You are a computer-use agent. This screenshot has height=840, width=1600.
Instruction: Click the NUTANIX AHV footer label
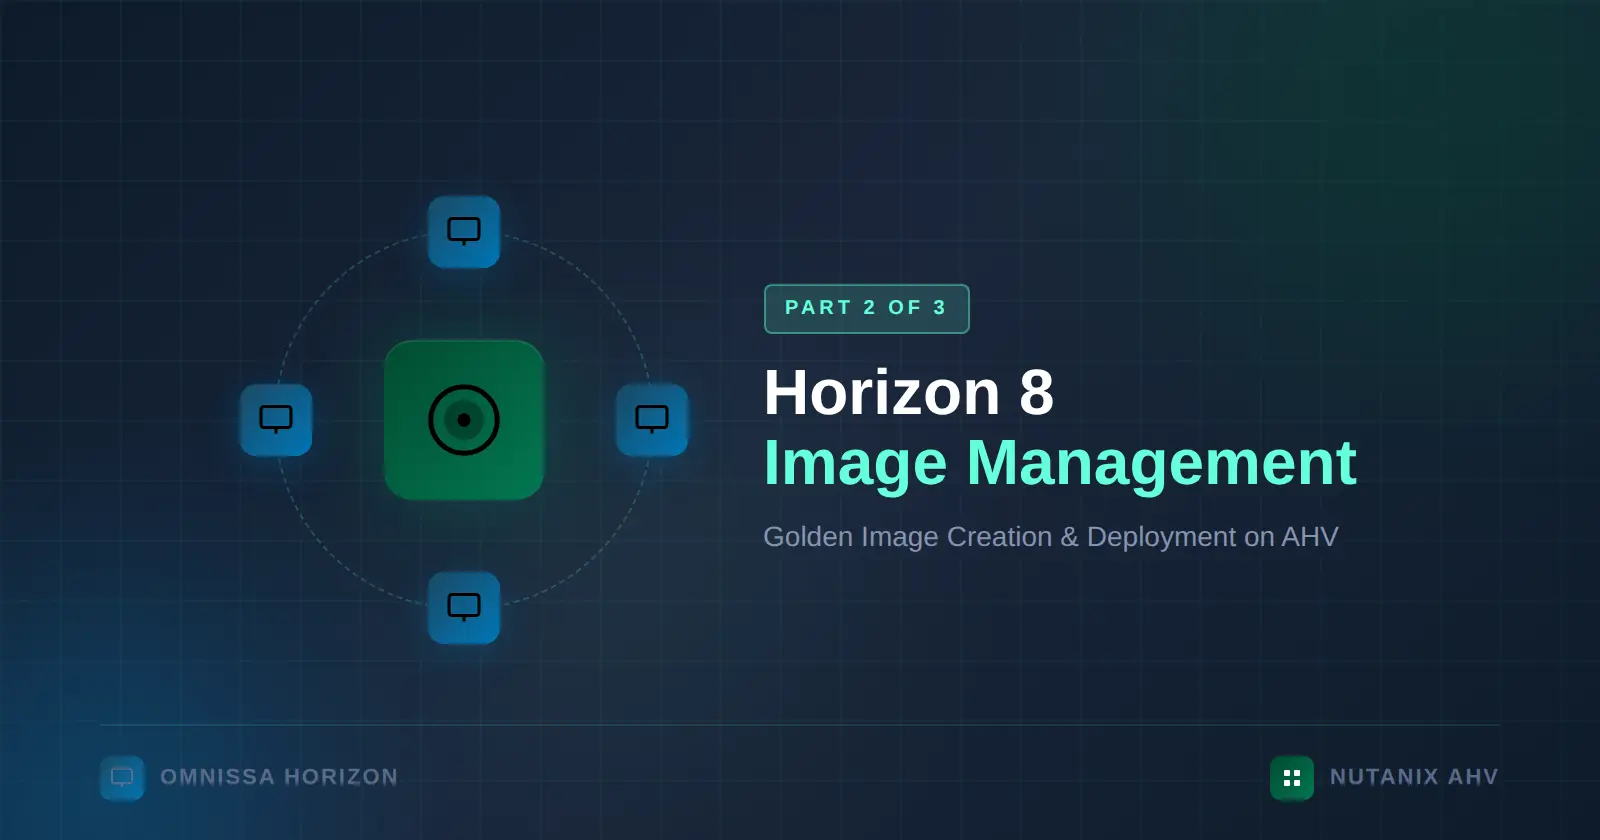click(x=1414, y=777)
